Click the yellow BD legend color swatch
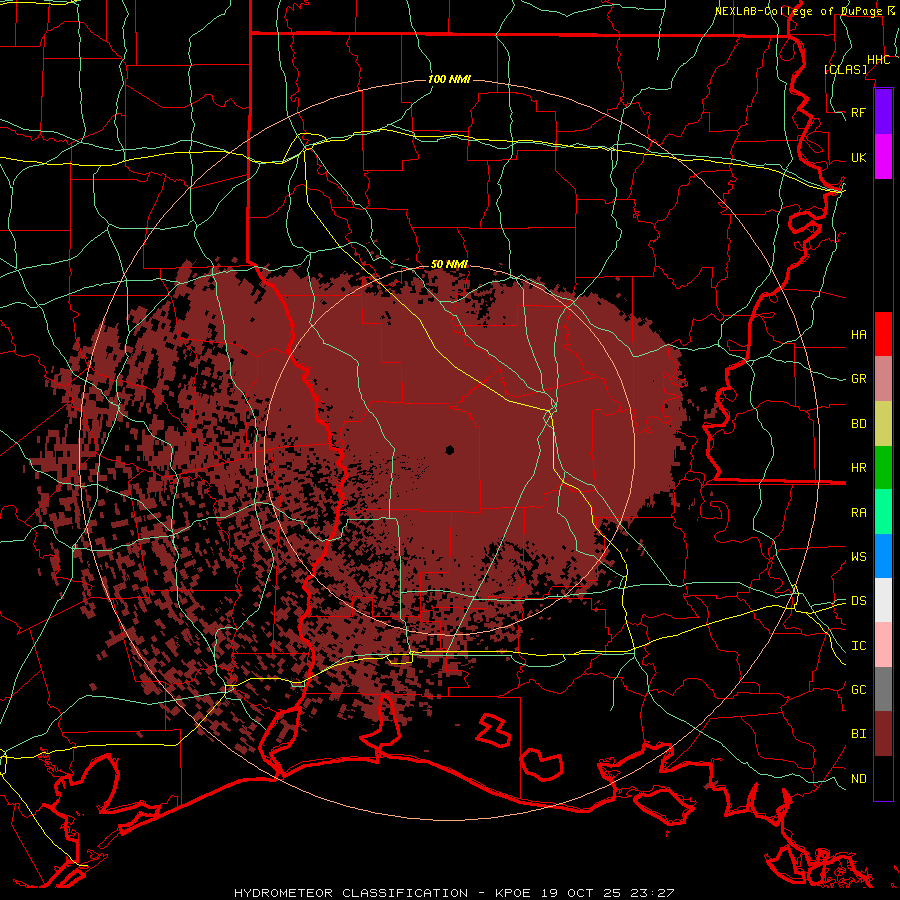Screen dimensions: 900x900 pos(883,423)
